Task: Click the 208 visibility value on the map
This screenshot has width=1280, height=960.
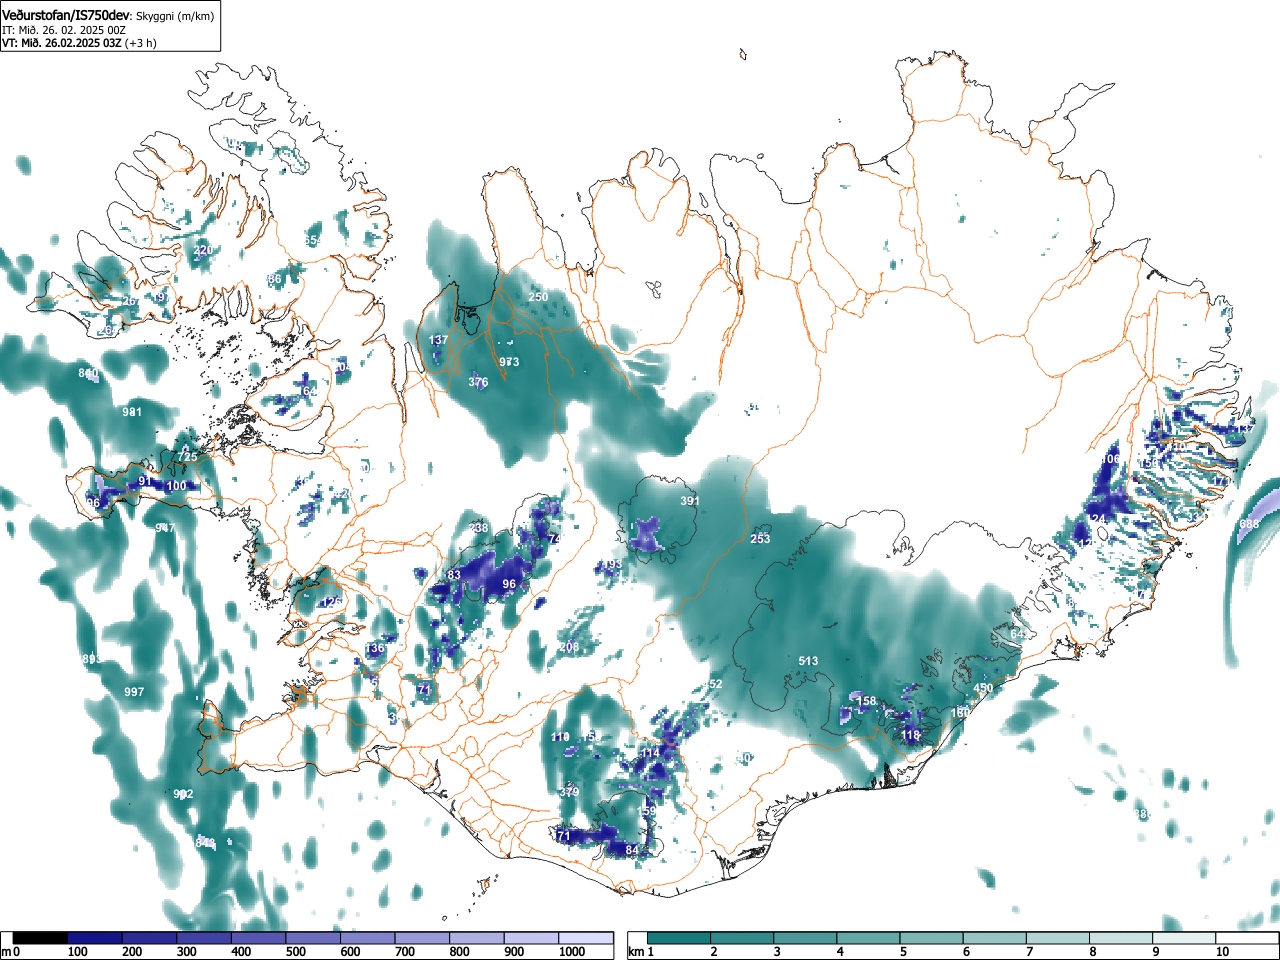Action: pos(569,647)
